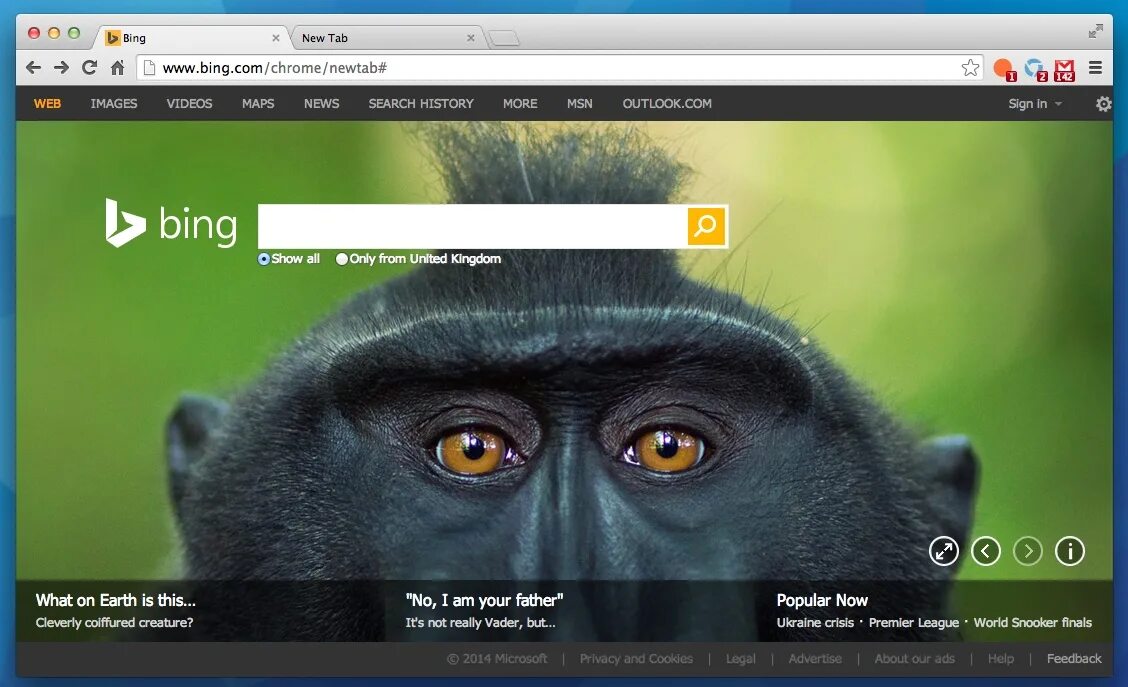Click into the Bing search box
Viewport: 1128px width, 687px height.
pos(473,226)
